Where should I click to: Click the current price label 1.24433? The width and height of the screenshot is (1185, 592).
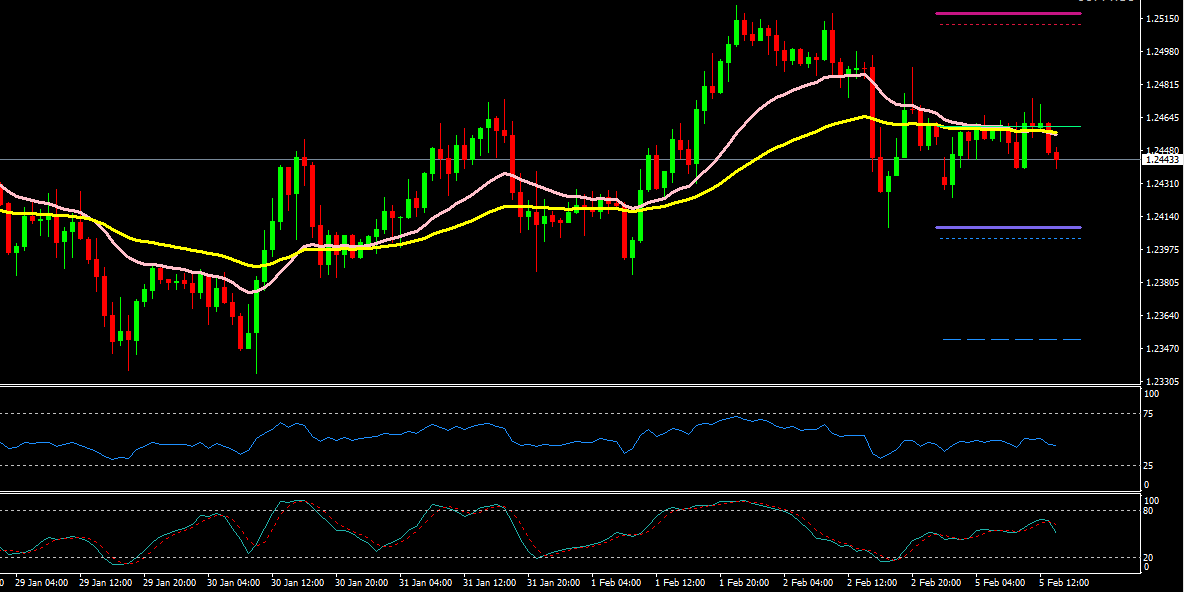point(1162,160)
